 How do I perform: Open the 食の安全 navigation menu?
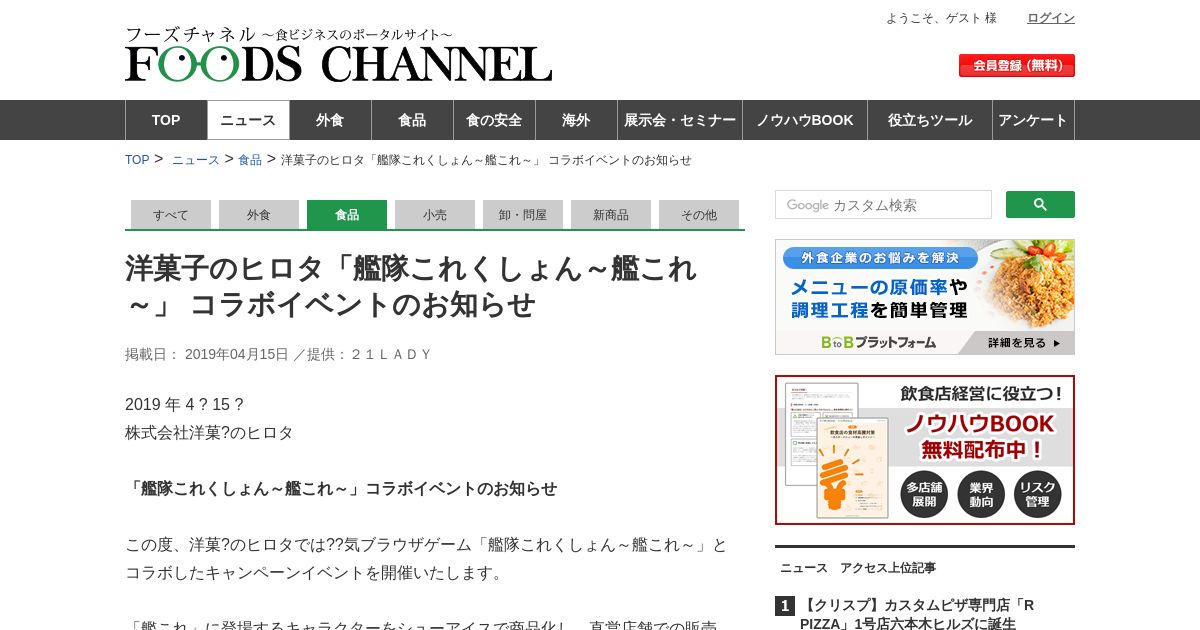click(494, 120)
